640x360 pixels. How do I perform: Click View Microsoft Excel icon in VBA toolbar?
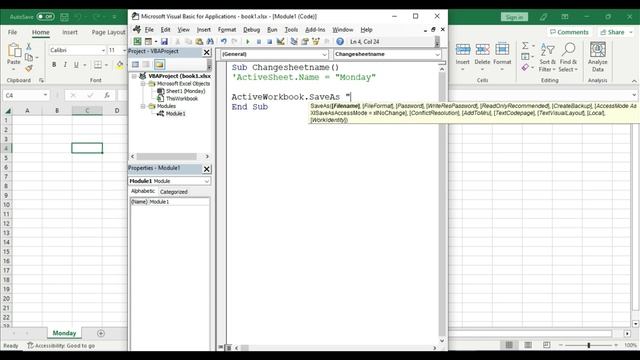point(138,42)
